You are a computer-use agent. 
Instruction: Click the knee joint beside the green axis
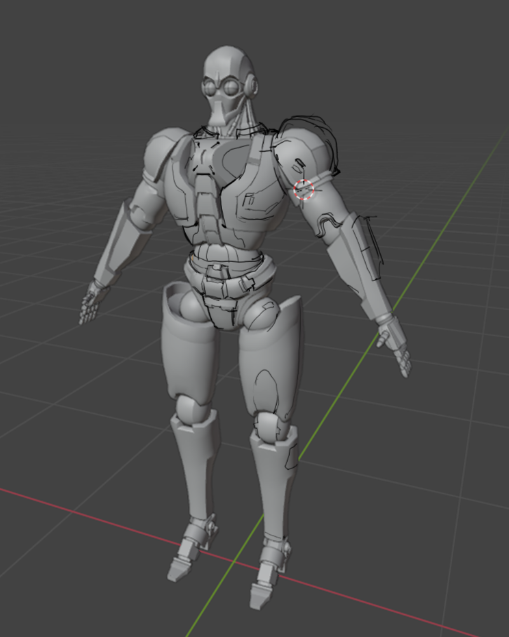tap(269, 427)
